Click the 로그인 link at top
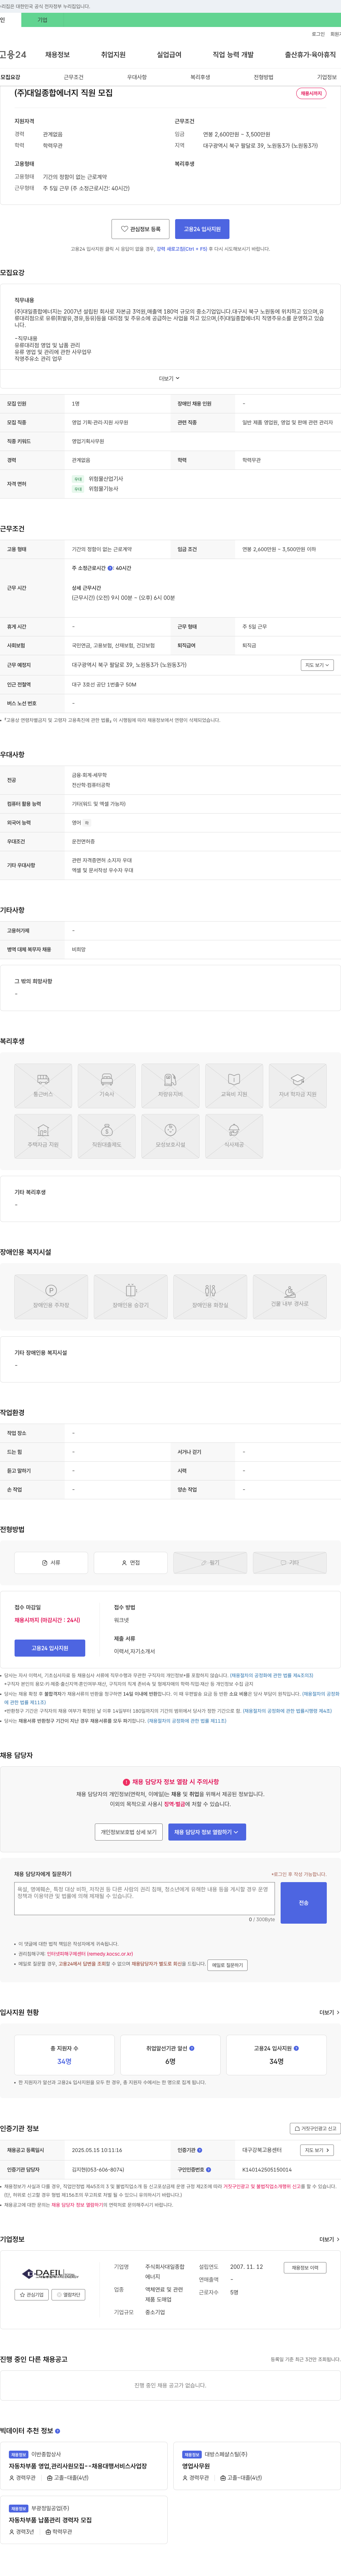The width and height of the screenshot is (341, 2576). pos(318,34)
